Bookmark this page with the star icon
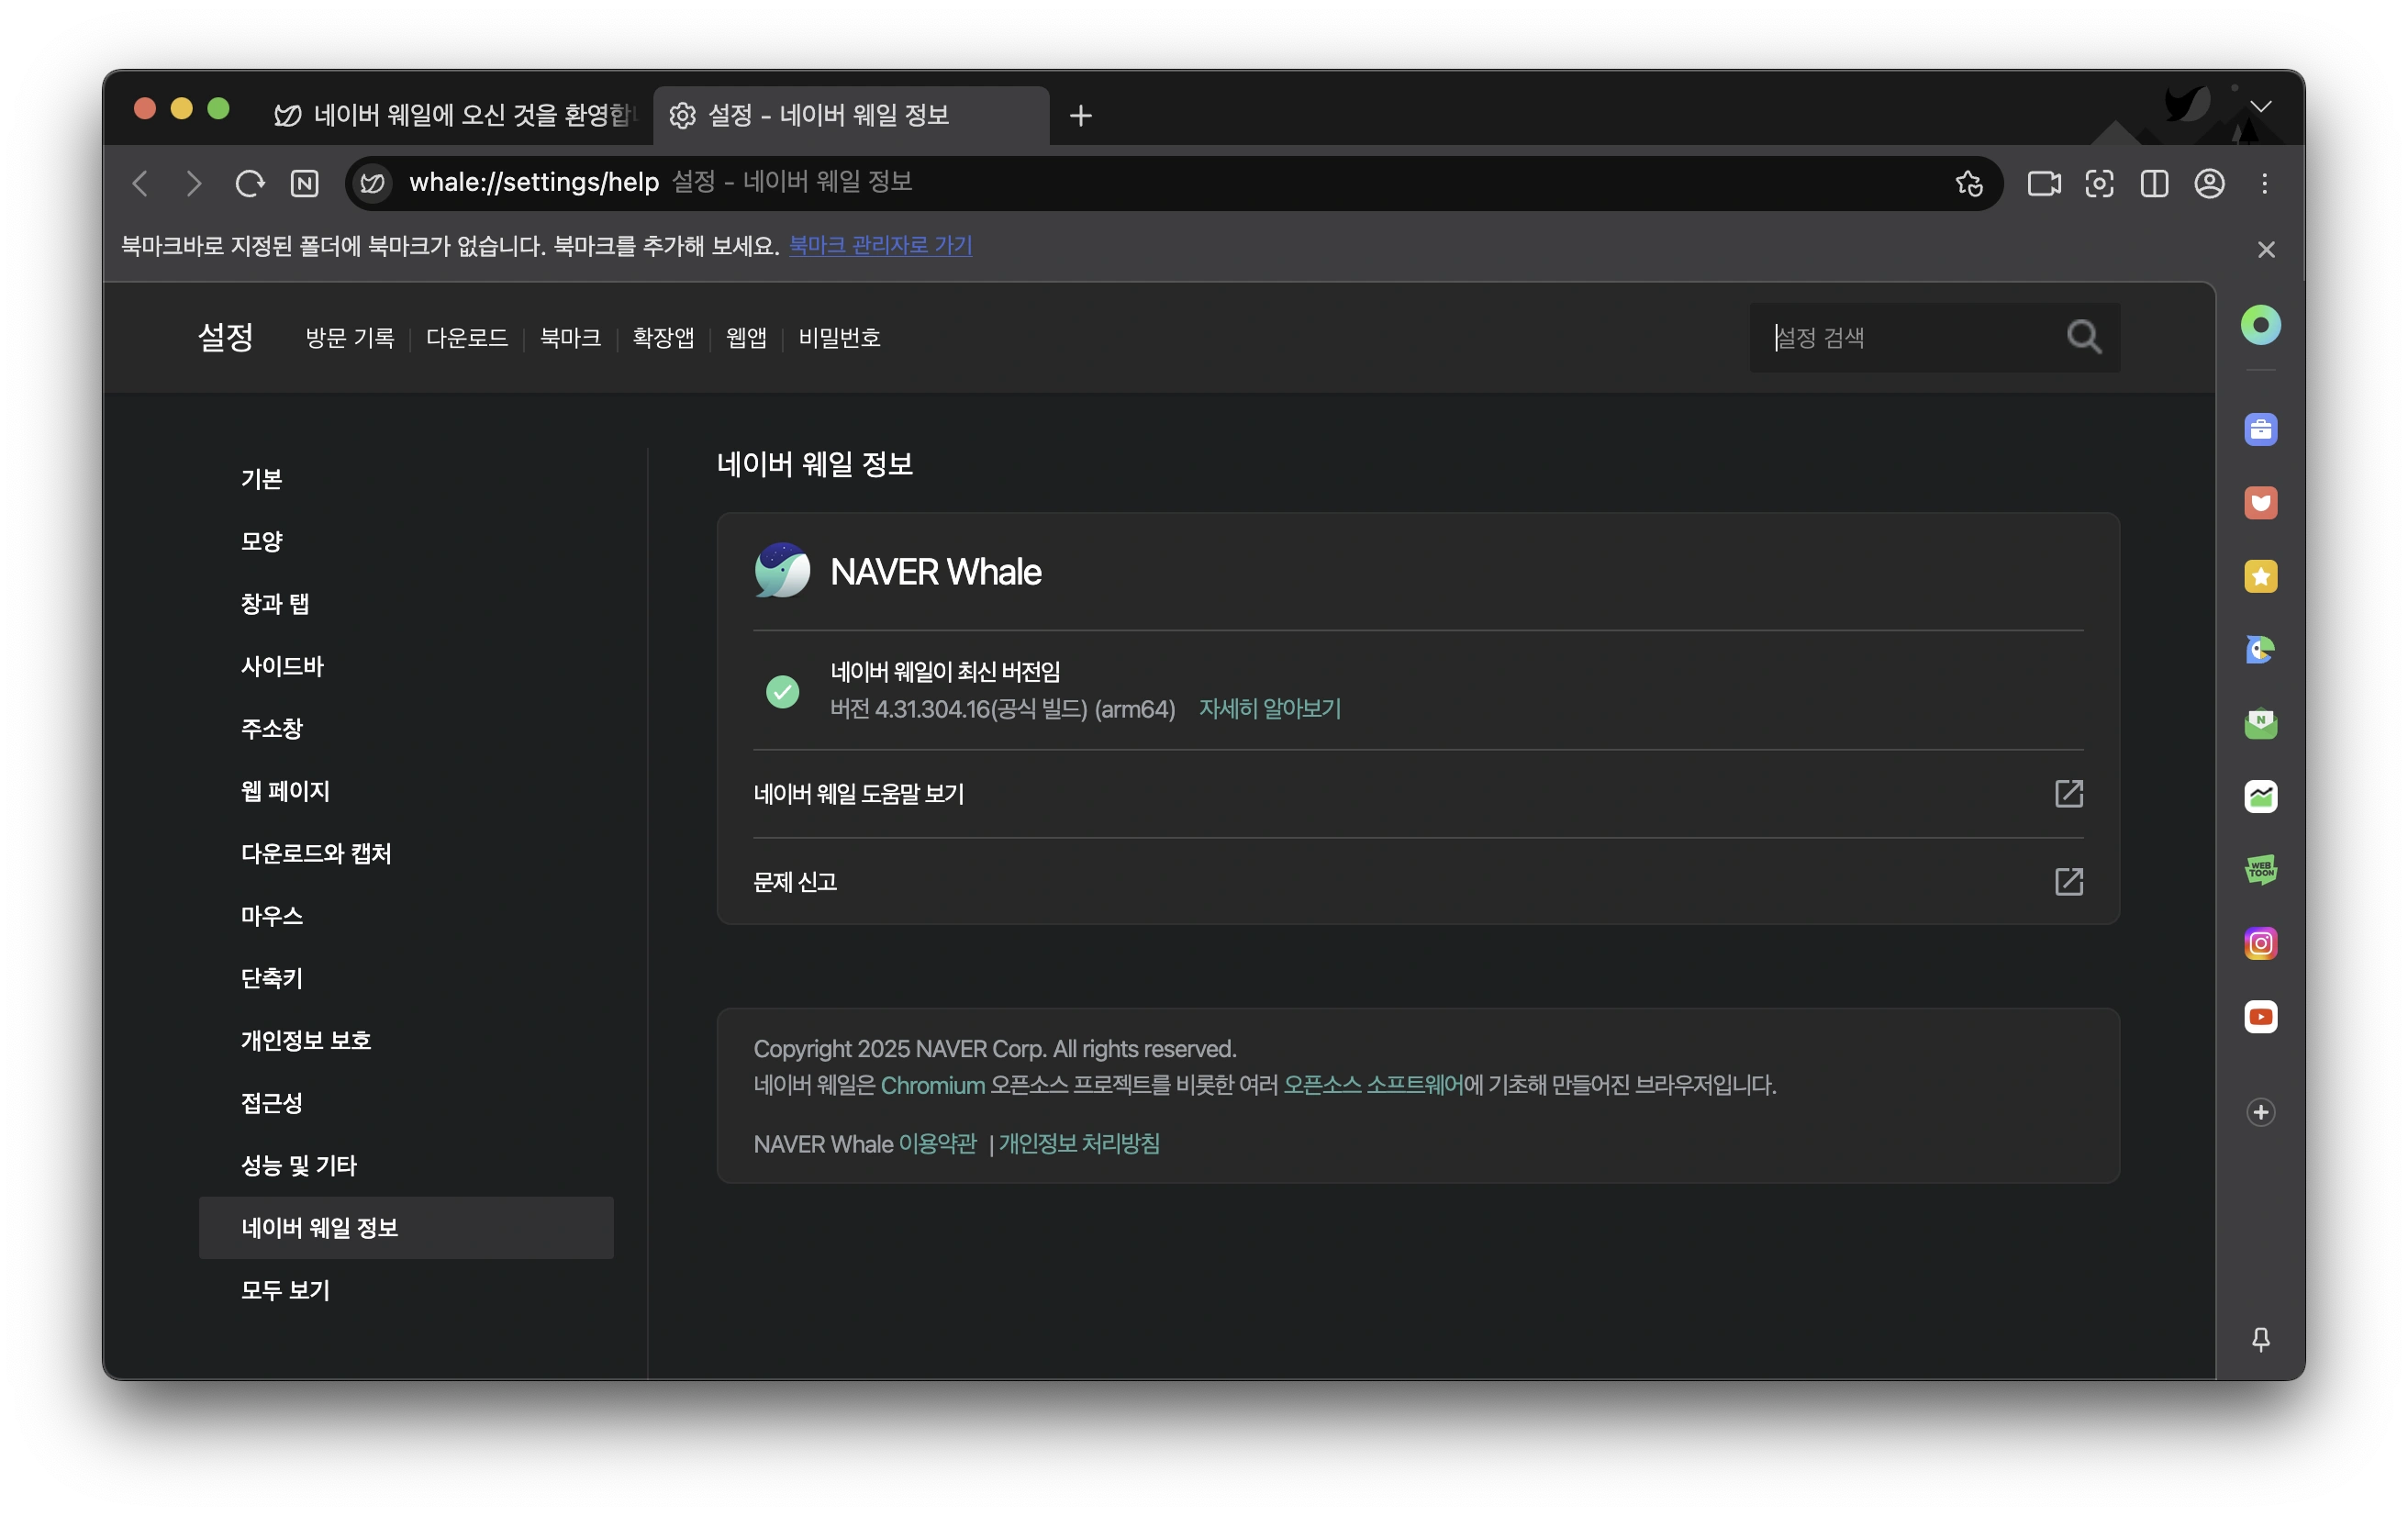 click(x=1969, y=183)
